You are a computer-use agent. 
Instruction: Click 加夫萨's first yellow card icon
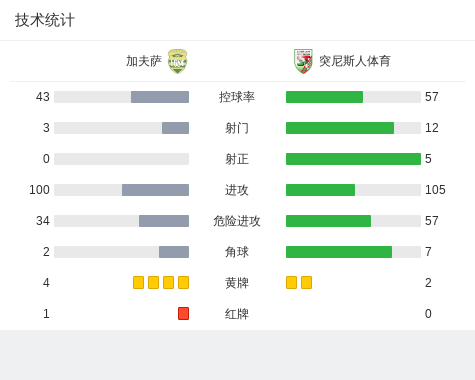click(138, 282)
